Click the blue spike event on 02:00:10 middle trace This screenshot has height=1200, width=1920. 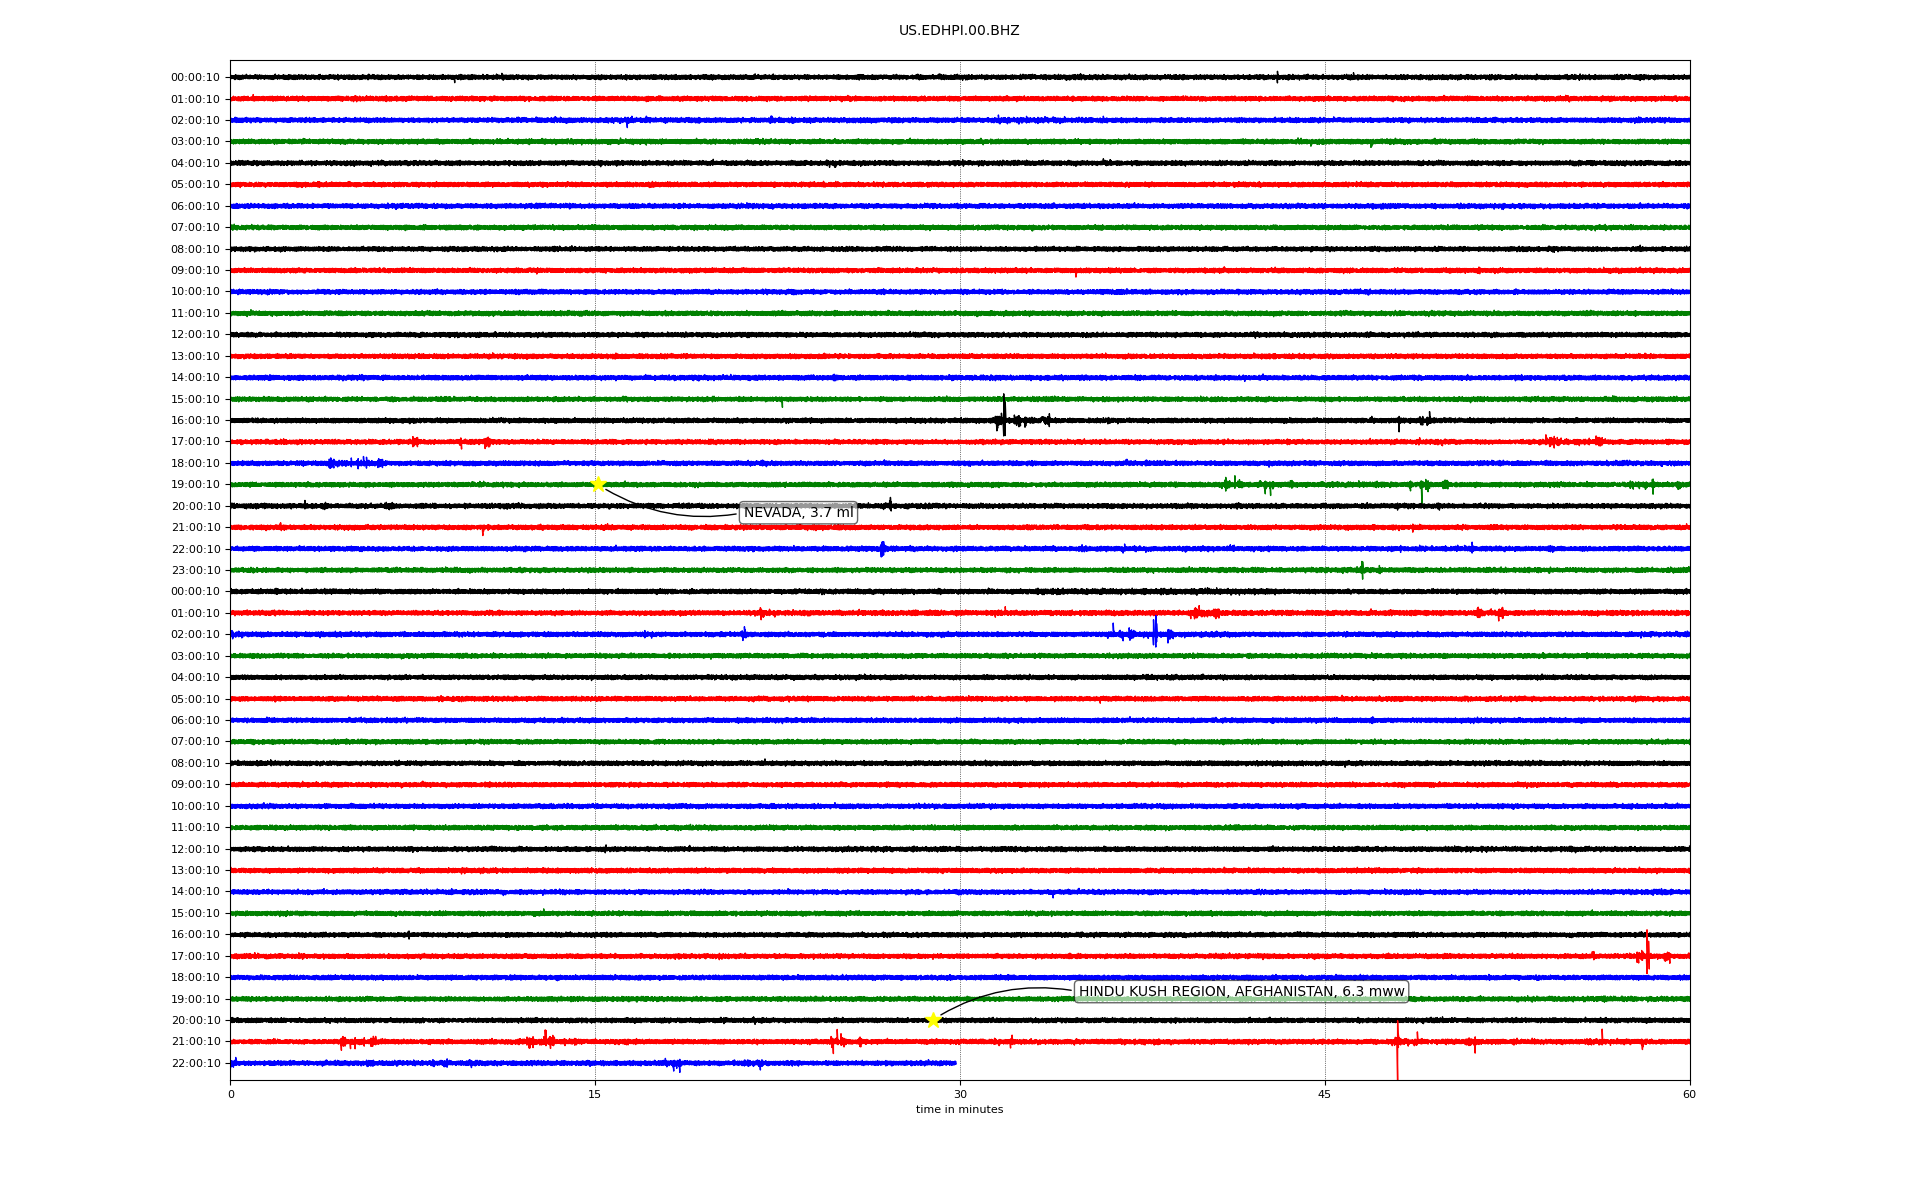pyautogui.click(x=1155, y=633)
